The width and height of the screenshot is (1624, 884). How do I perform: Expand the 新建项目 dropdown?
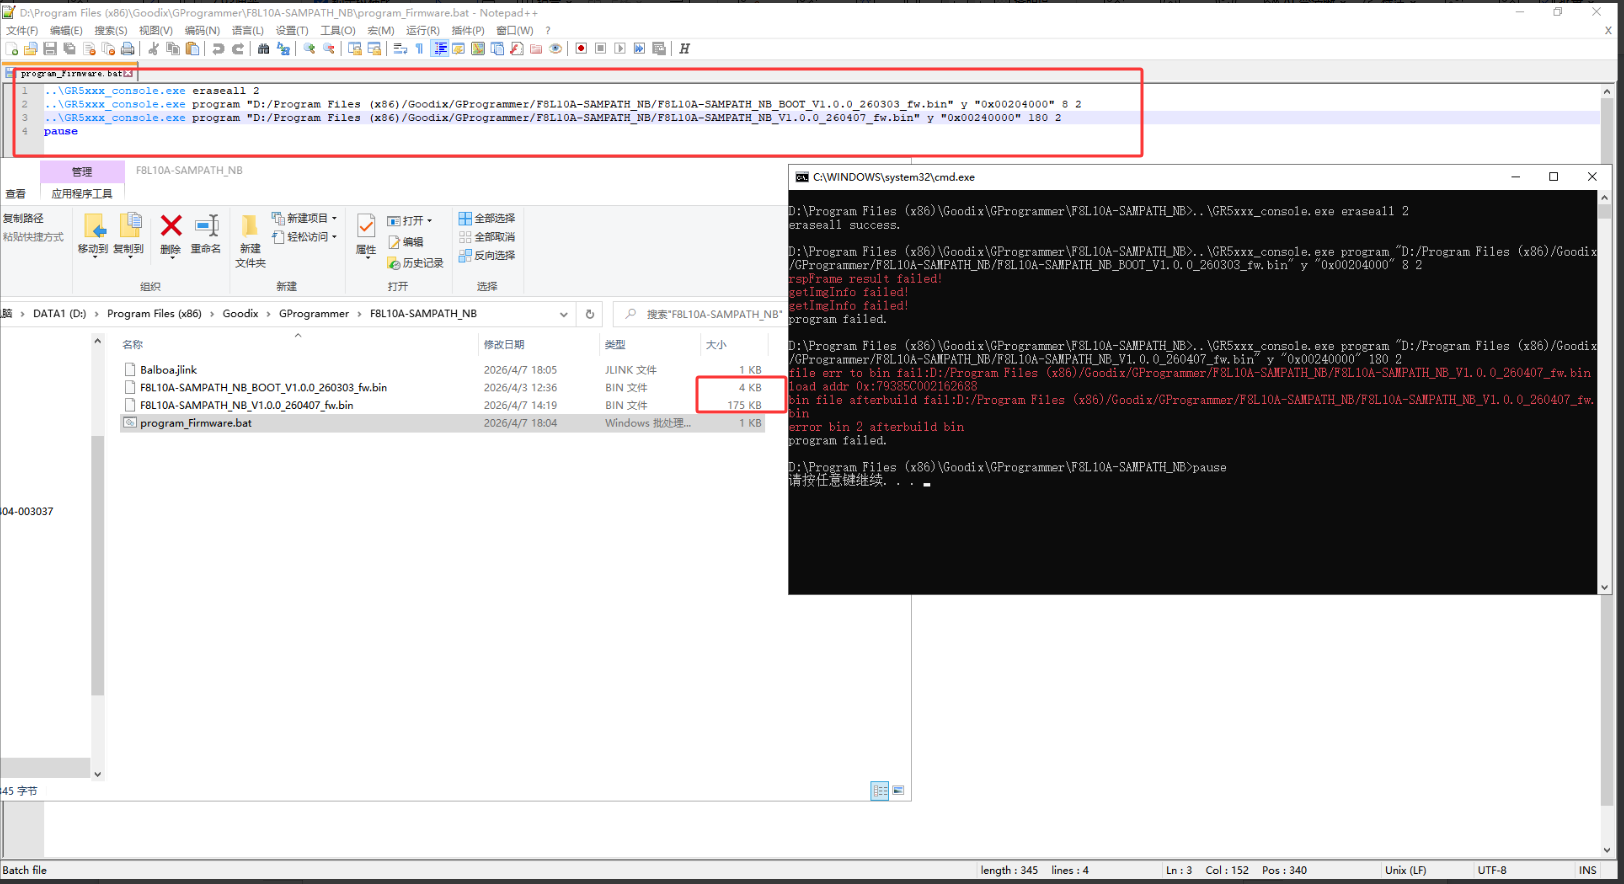tap(334, 218)
